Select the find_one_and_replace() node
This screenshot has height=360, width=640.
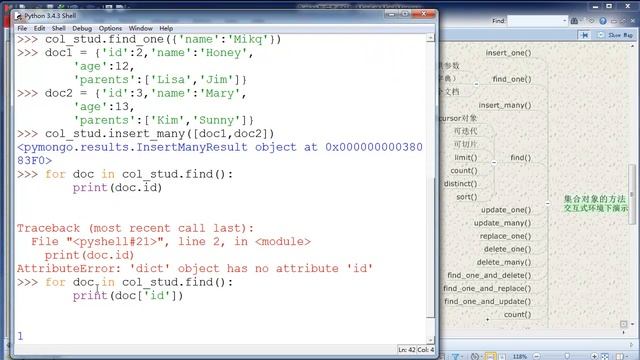pyautogui.click(x=487, y=288)
